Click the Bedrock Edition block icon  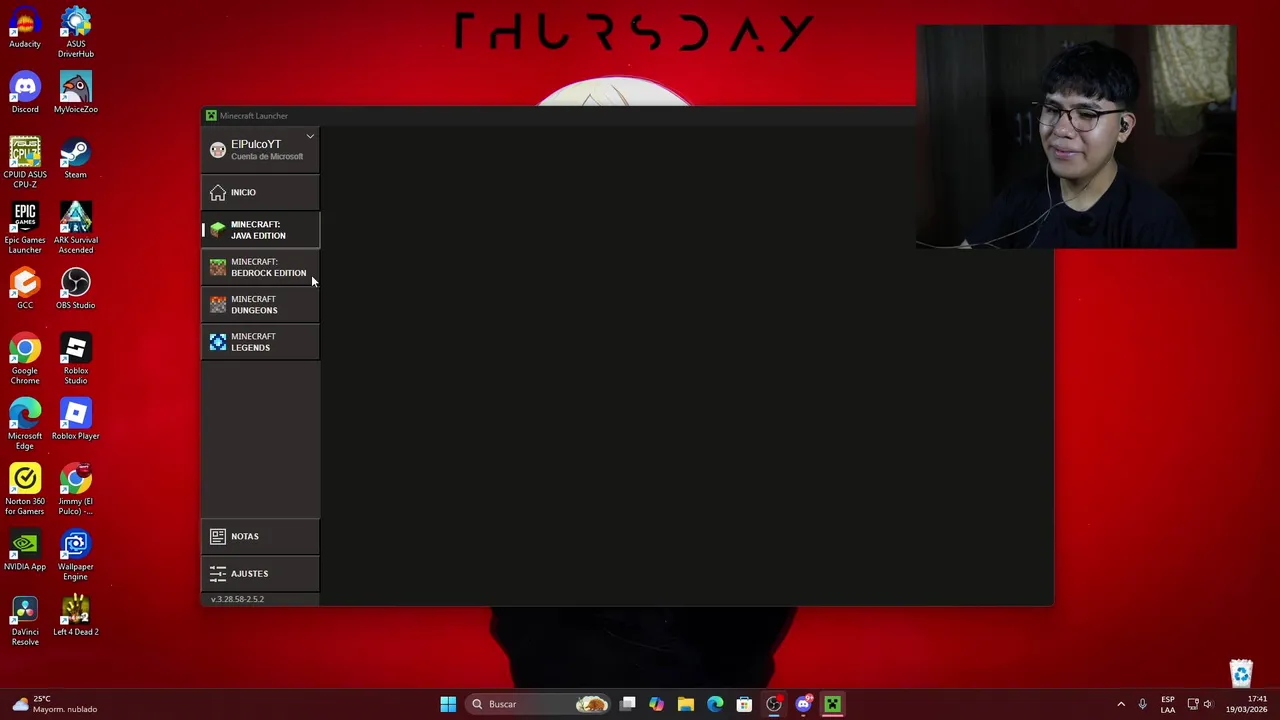point(218,267)
